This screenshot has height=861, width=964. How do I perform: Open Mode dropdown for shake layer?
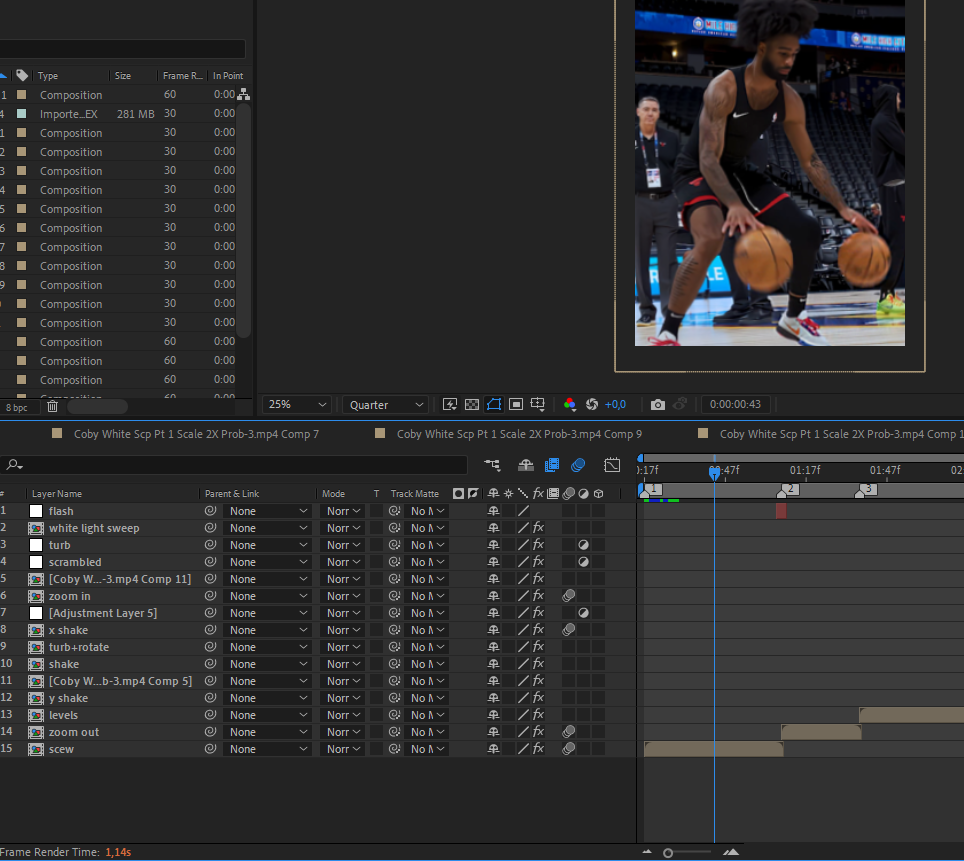point(342,664)
